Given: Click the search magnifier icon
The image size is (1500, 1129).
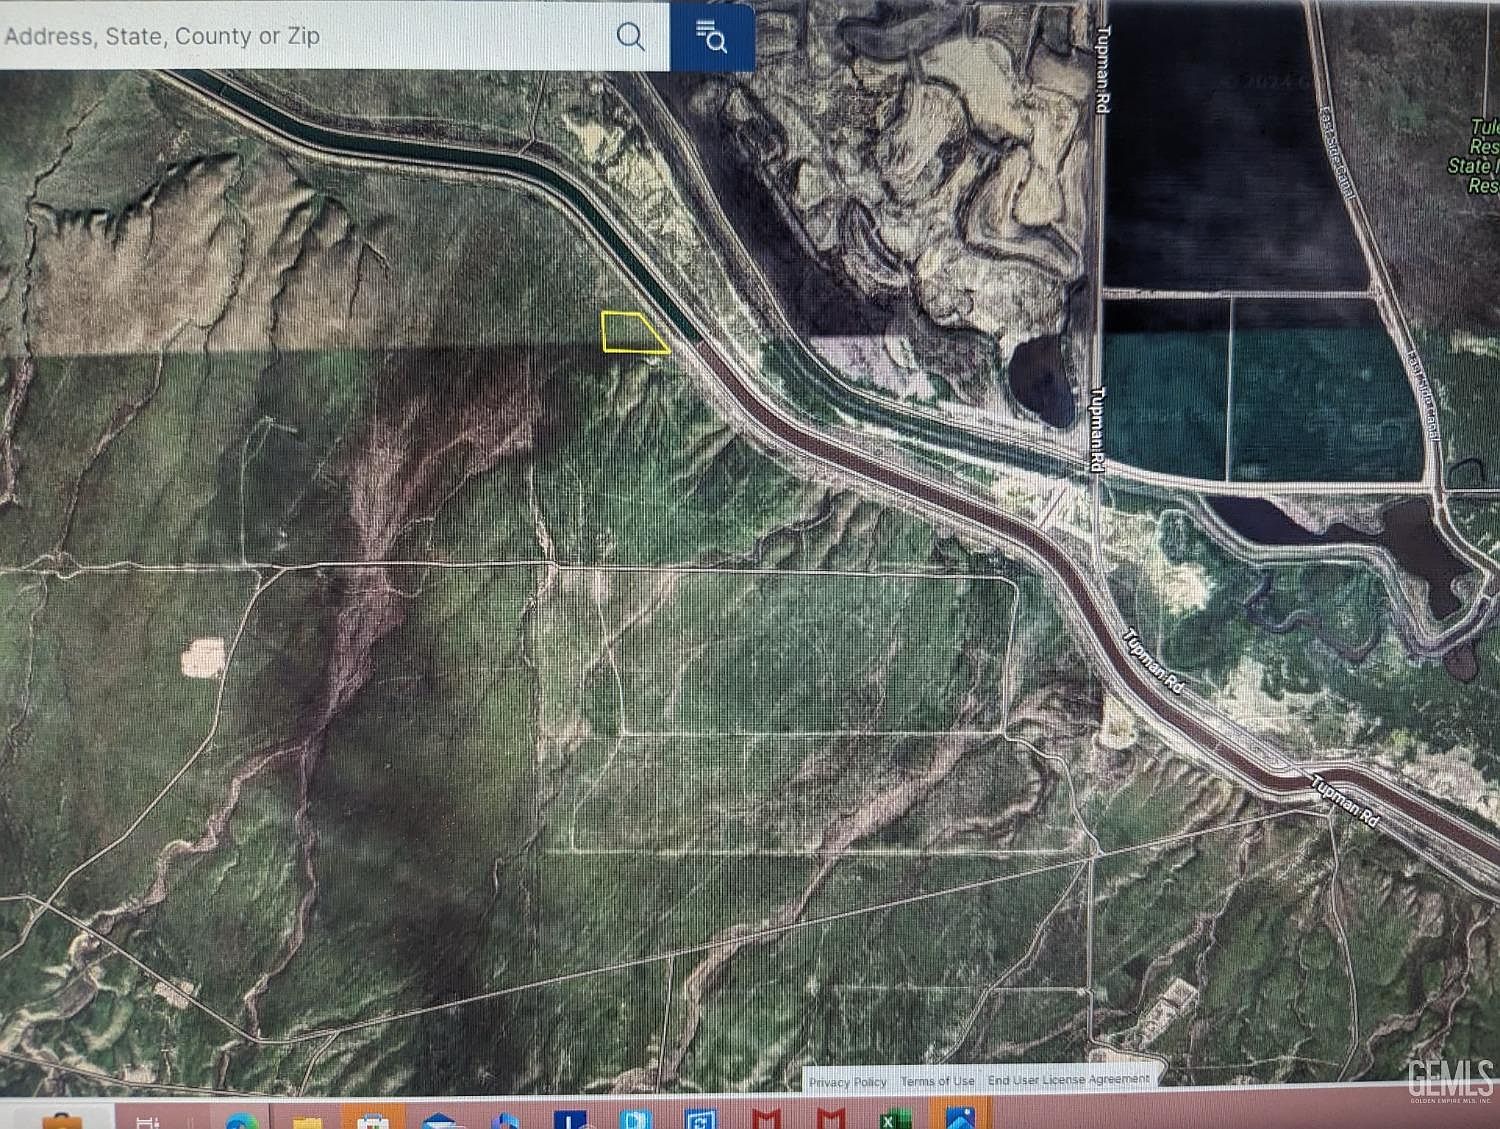Looking at the screenshot, I should (630, 37).
